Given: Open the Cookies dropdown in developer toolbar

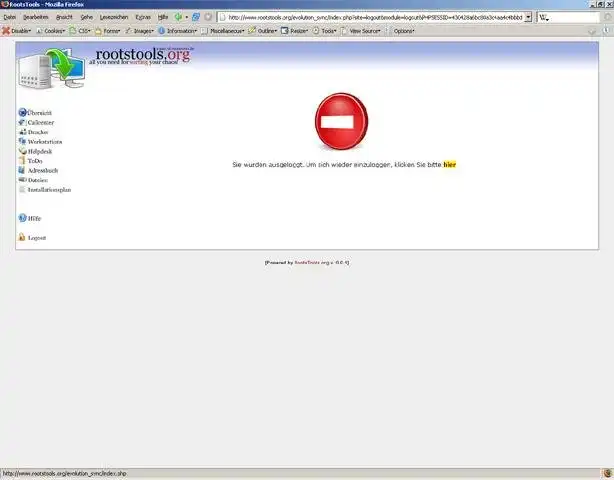Looking at the screenshot, I should [x=51, y=31].
